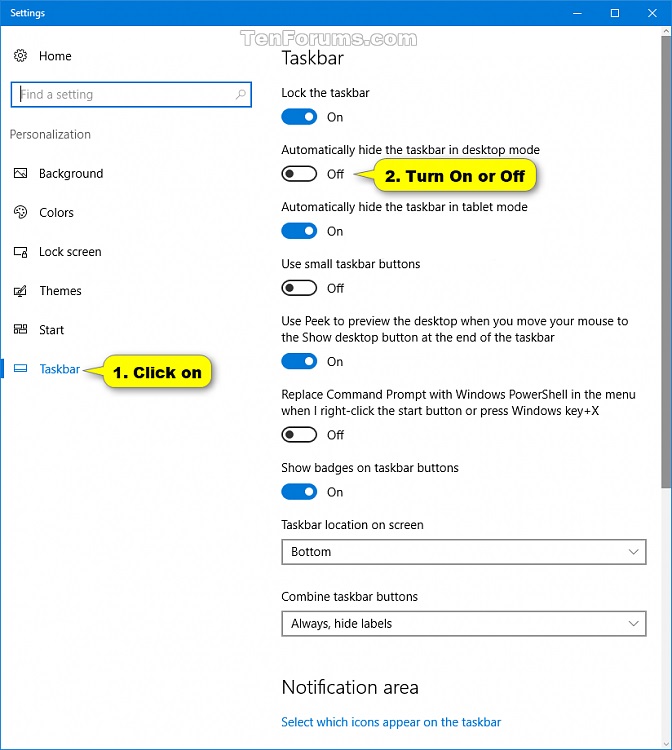Maximize the Settings window
Viewport: 672px width, 750px height.
[x=615, y=13]
